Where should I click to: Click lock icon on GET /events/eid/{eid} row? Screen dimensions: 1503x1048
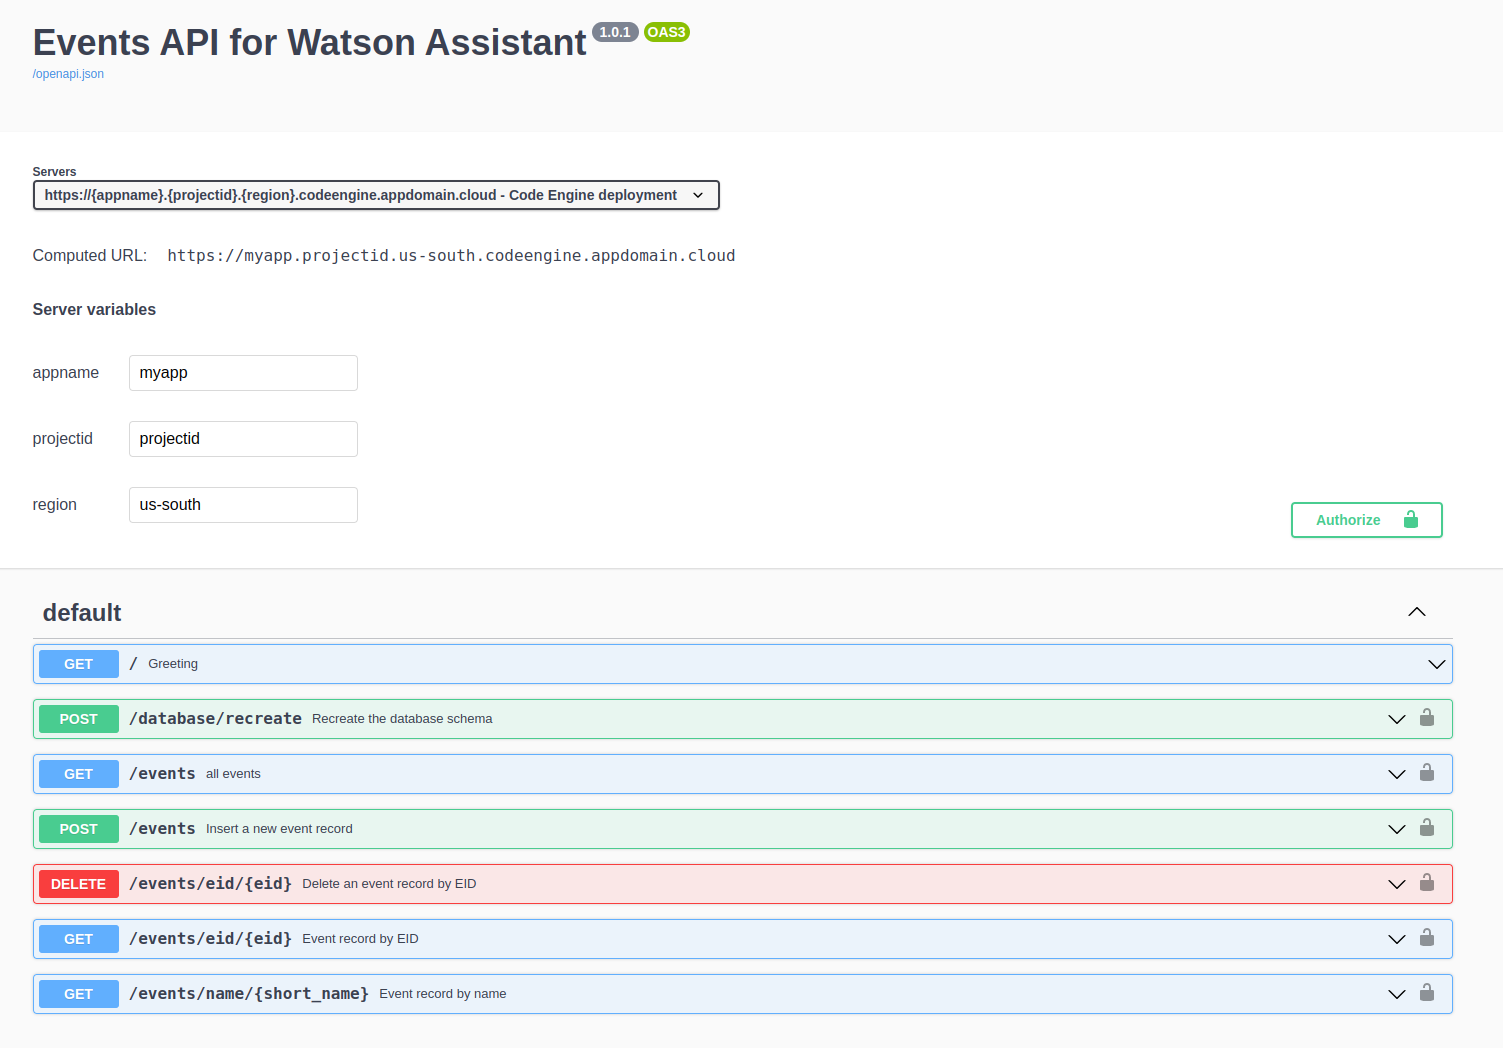pos(1427,938)
